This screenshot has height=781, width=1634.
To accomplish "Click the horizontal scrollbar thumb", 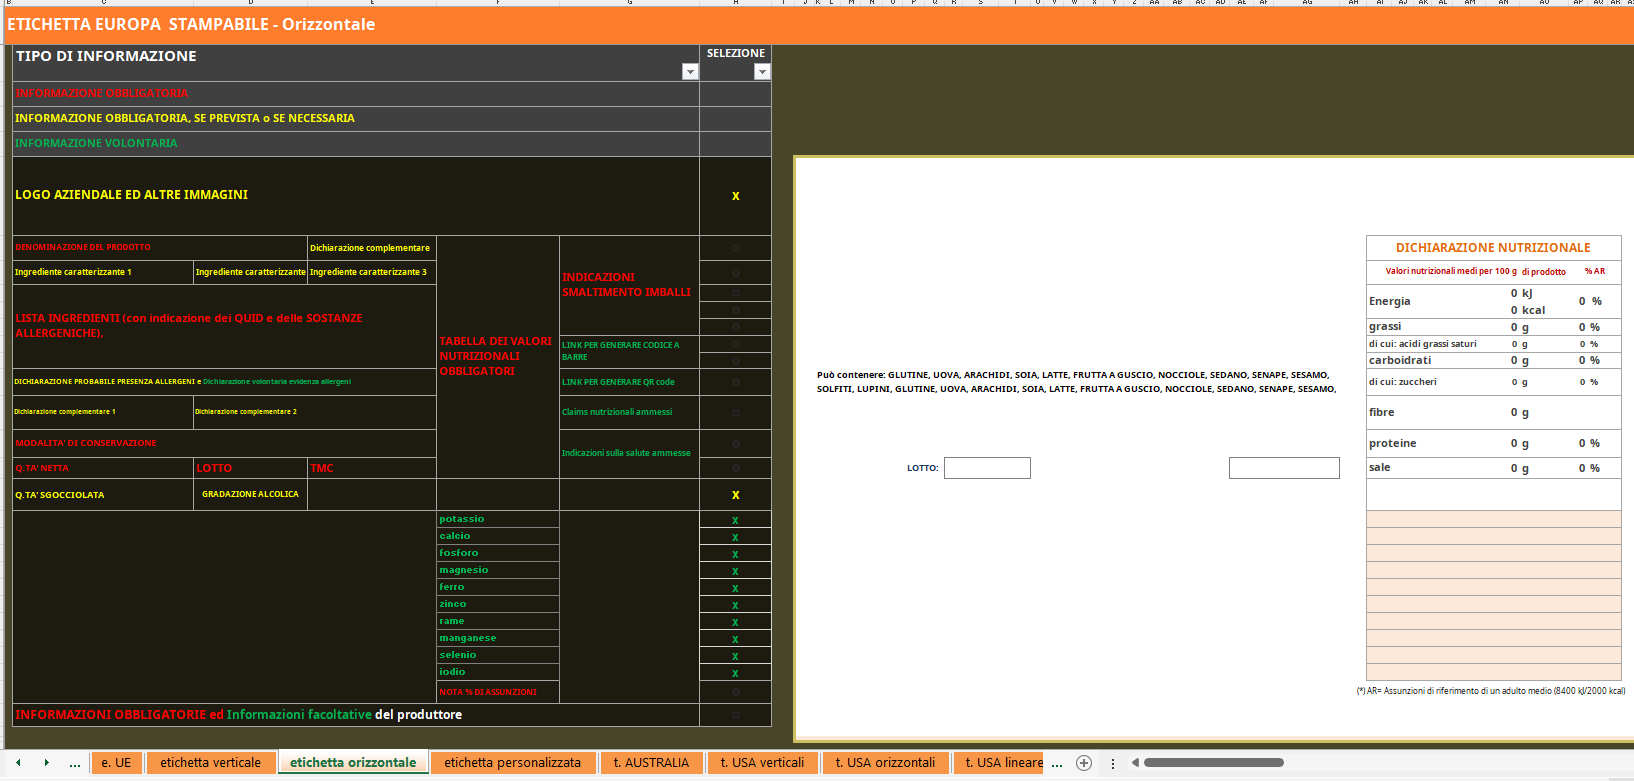I will click(1214, 763).
